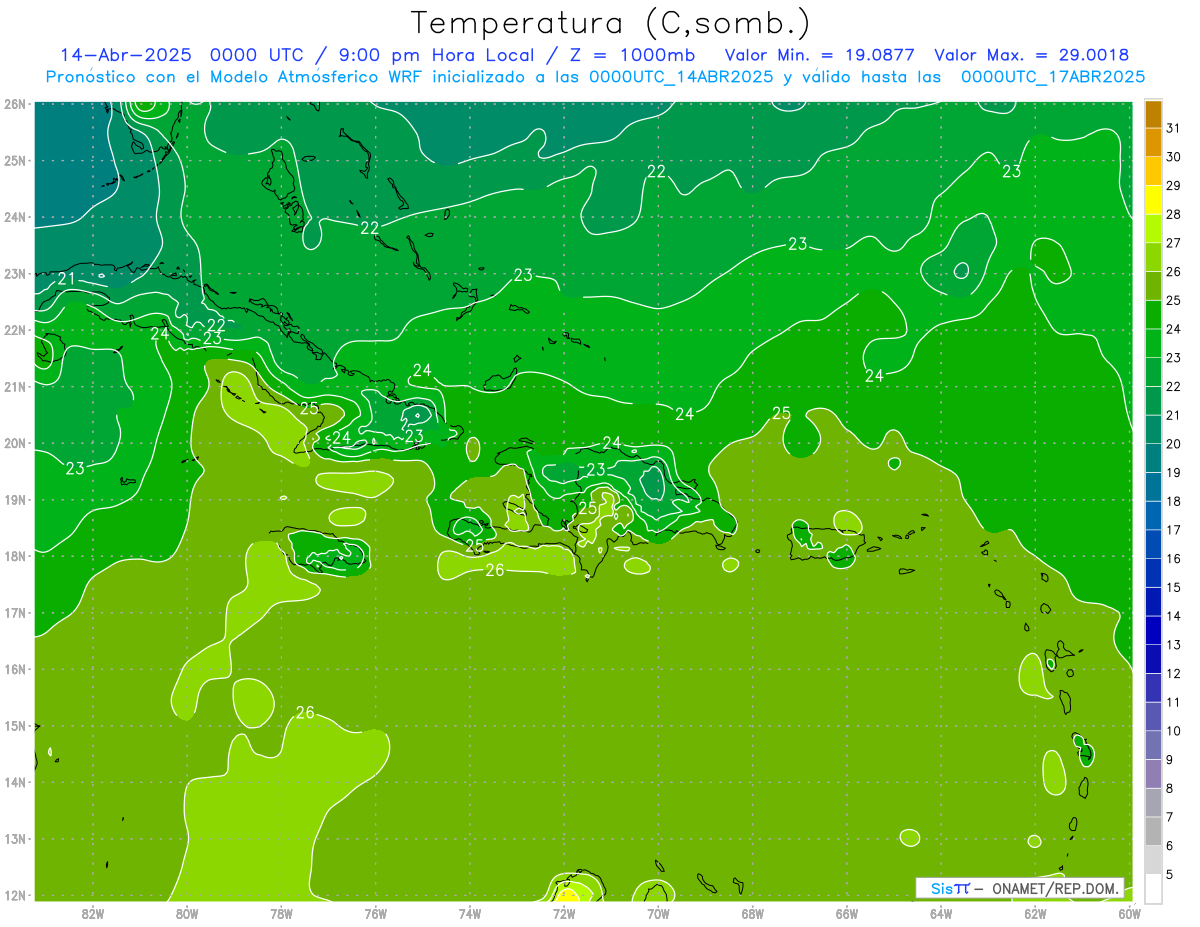
Task: Click the '78W' longitude axis label
Action: [281, 913]
